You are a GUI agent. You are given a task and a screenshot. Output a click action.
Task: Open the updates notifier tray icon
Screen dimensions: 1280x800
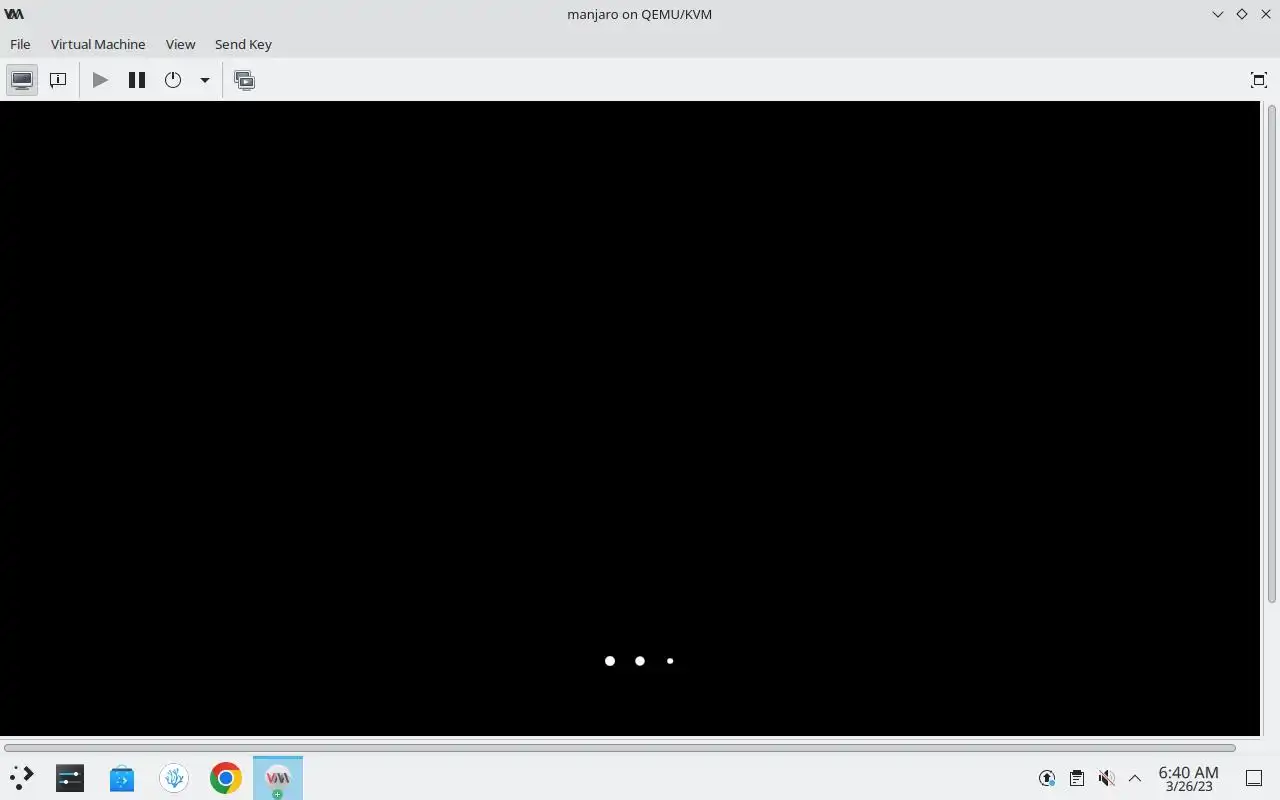tap(1047, 778)
